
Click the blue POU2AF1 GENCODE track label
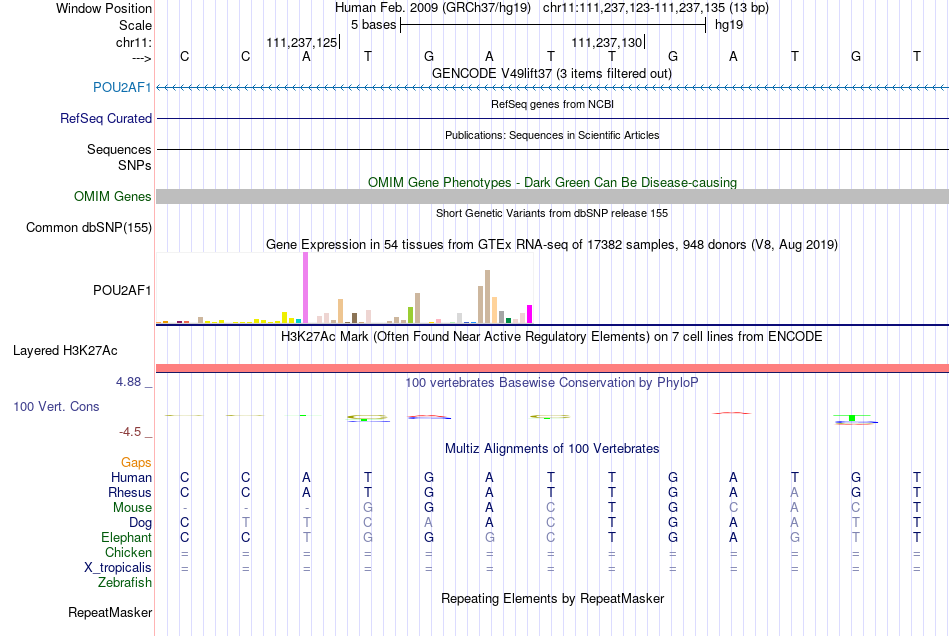122,87
